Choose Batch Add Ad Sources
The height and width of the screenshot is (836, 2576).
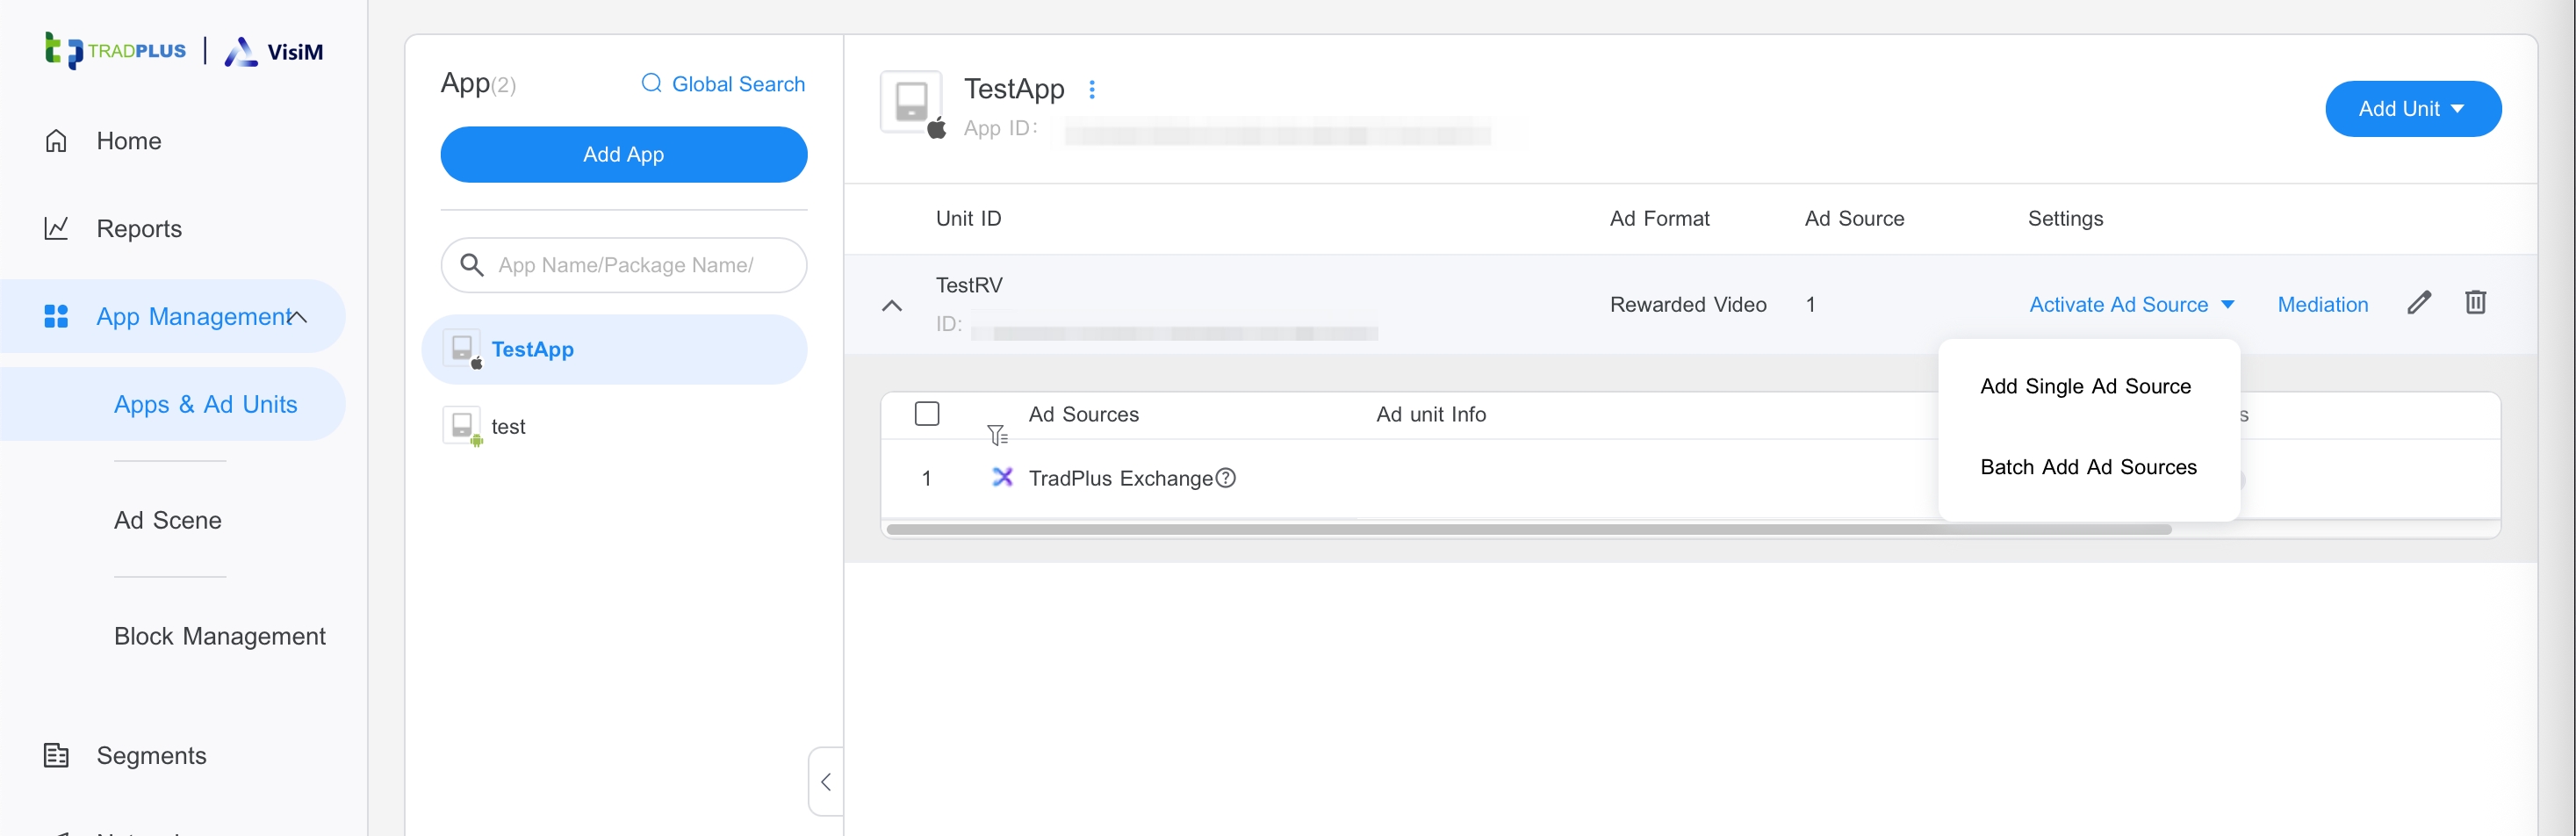[2088, 467]
